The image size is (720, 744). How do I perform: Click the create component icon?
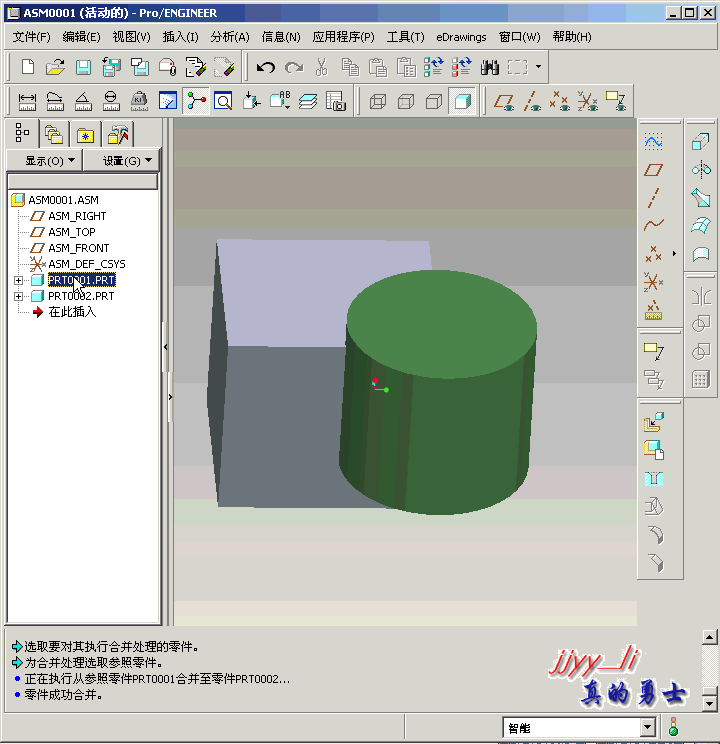(654, 450)
